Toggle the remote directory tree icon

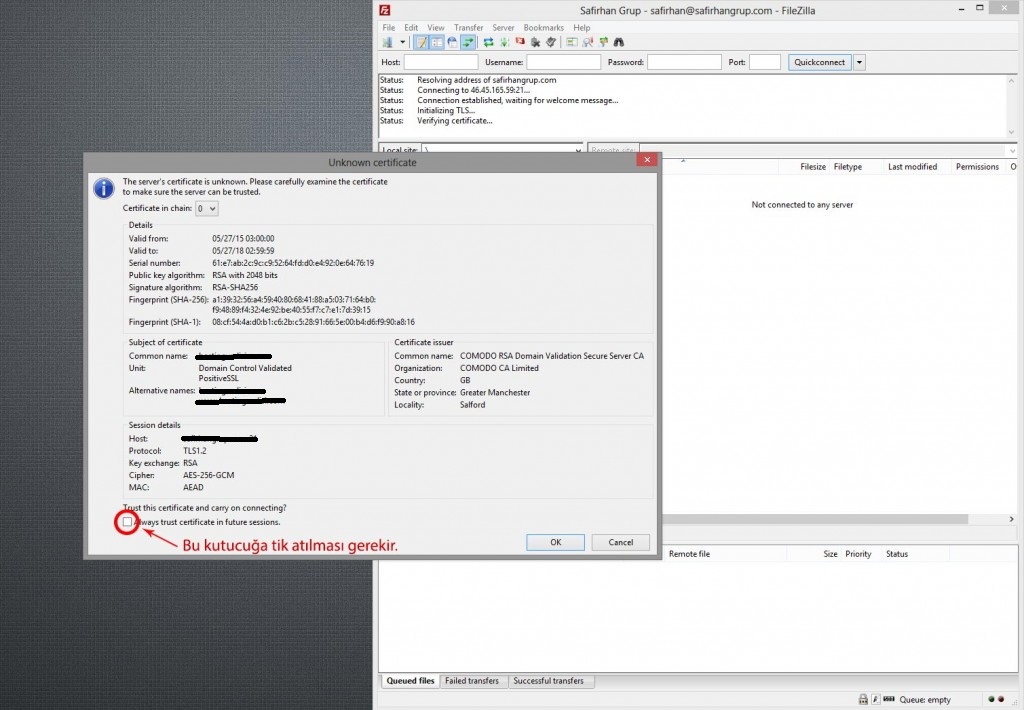click(x=452, y=42)
